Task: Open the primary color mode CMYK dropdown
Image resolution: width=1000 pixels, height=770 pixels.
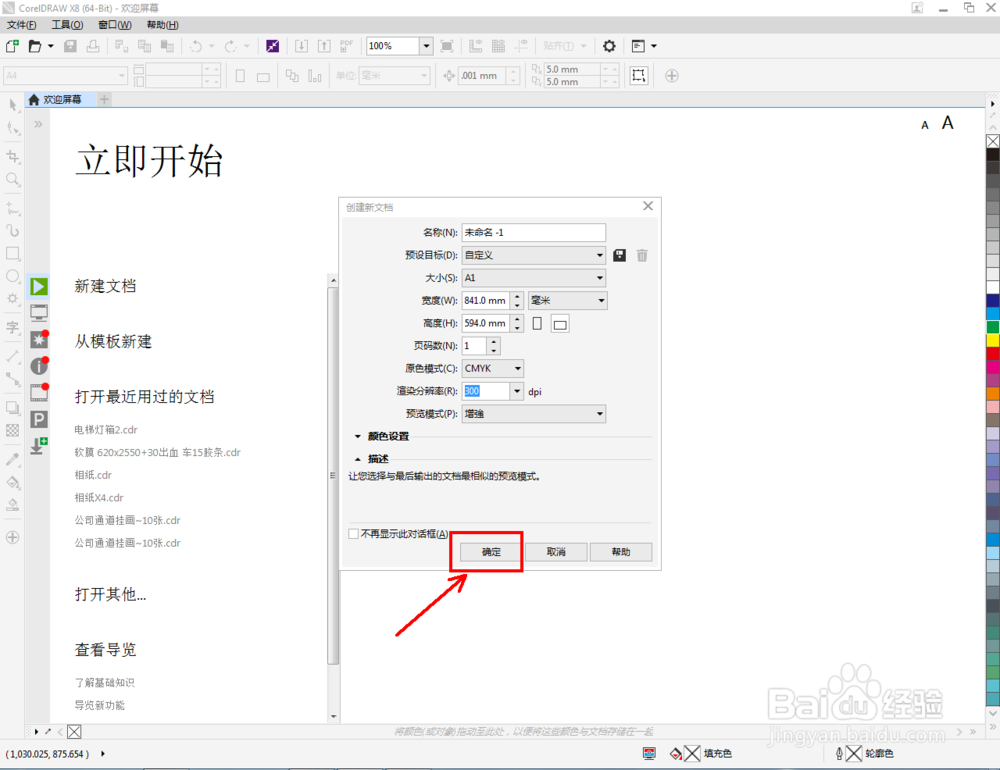Action: pos(492,368)
